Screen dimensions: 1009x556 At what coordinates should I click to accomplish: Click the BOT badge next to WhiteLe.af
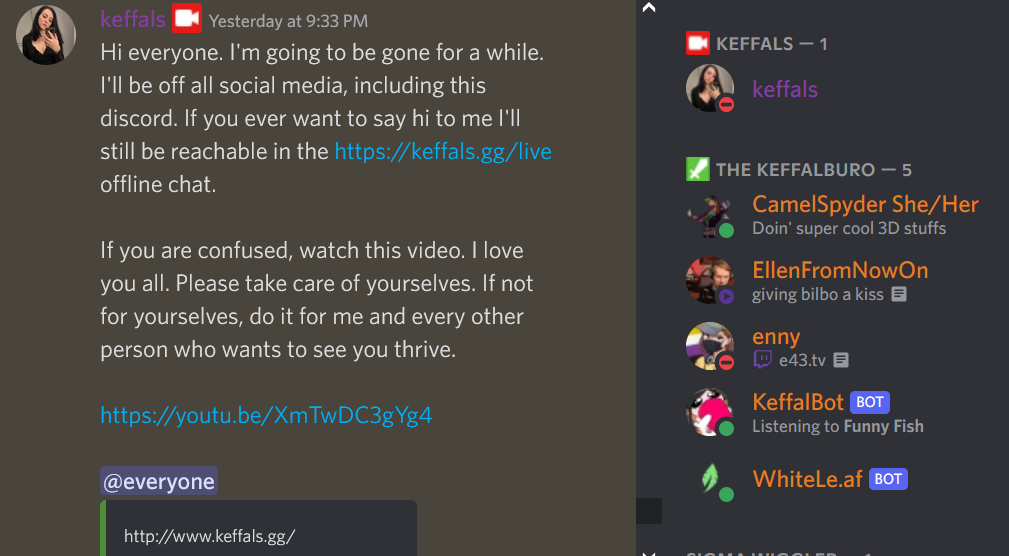coord(888,479)
